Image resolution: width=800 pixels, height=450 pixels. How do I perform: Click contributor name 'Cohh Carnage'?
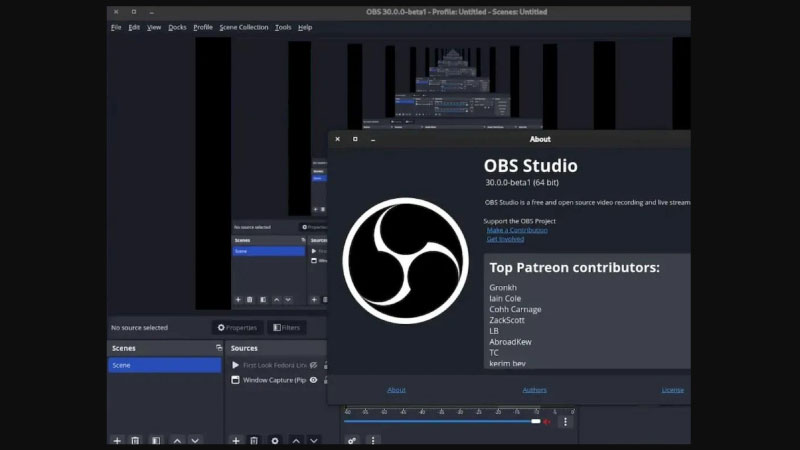tap(515, 309)
